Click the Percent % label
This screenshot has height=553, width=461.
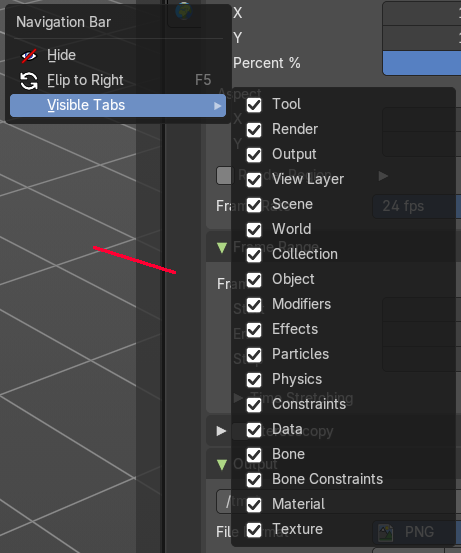(267, 63)
